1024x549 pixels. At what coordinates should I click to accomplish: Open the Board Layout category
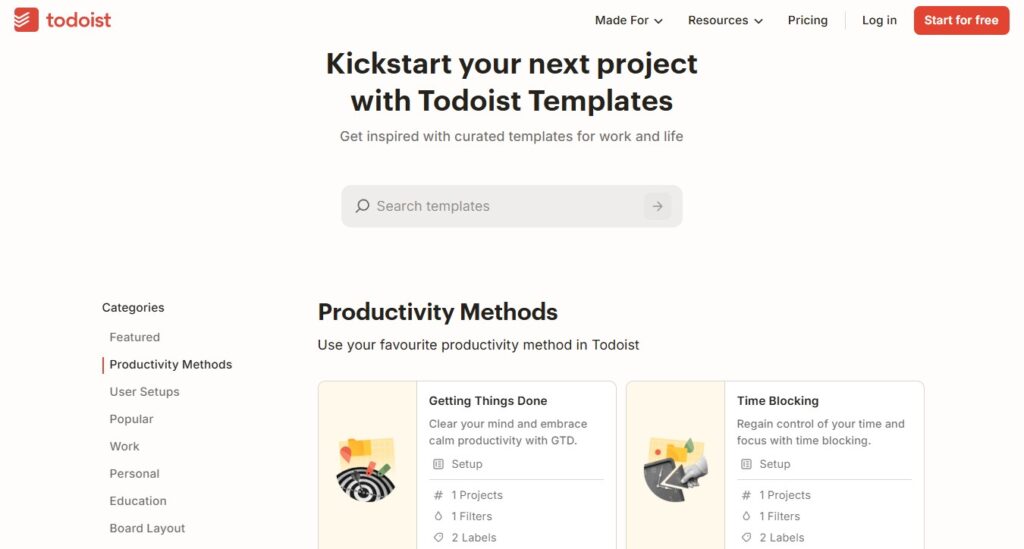147,528
